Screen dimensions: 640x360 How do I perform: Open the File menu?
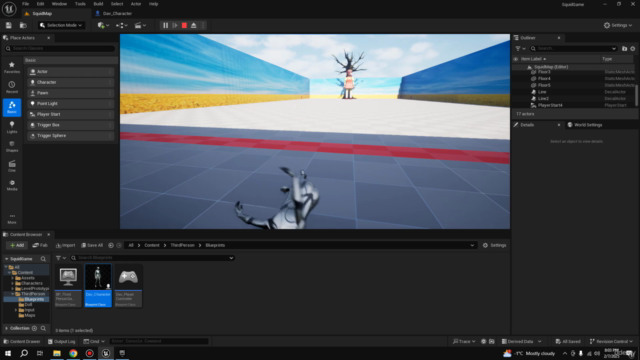coord(25,4)
